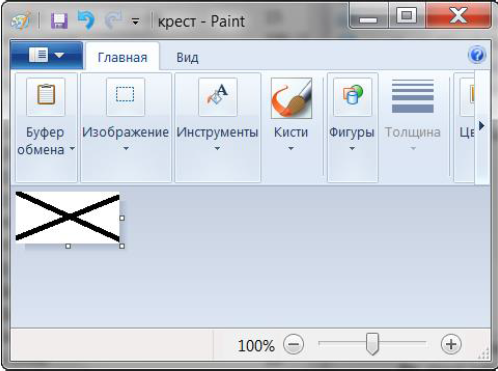Choose the Кисти brush icon
Viewport: 498px width, 371px height.
(x=291, y=98)
